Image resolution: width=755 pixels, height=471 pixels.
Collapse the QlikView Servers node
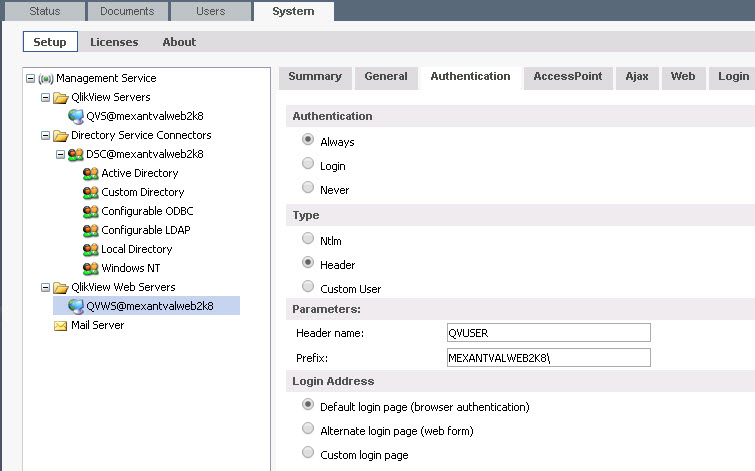click(45, 98)
